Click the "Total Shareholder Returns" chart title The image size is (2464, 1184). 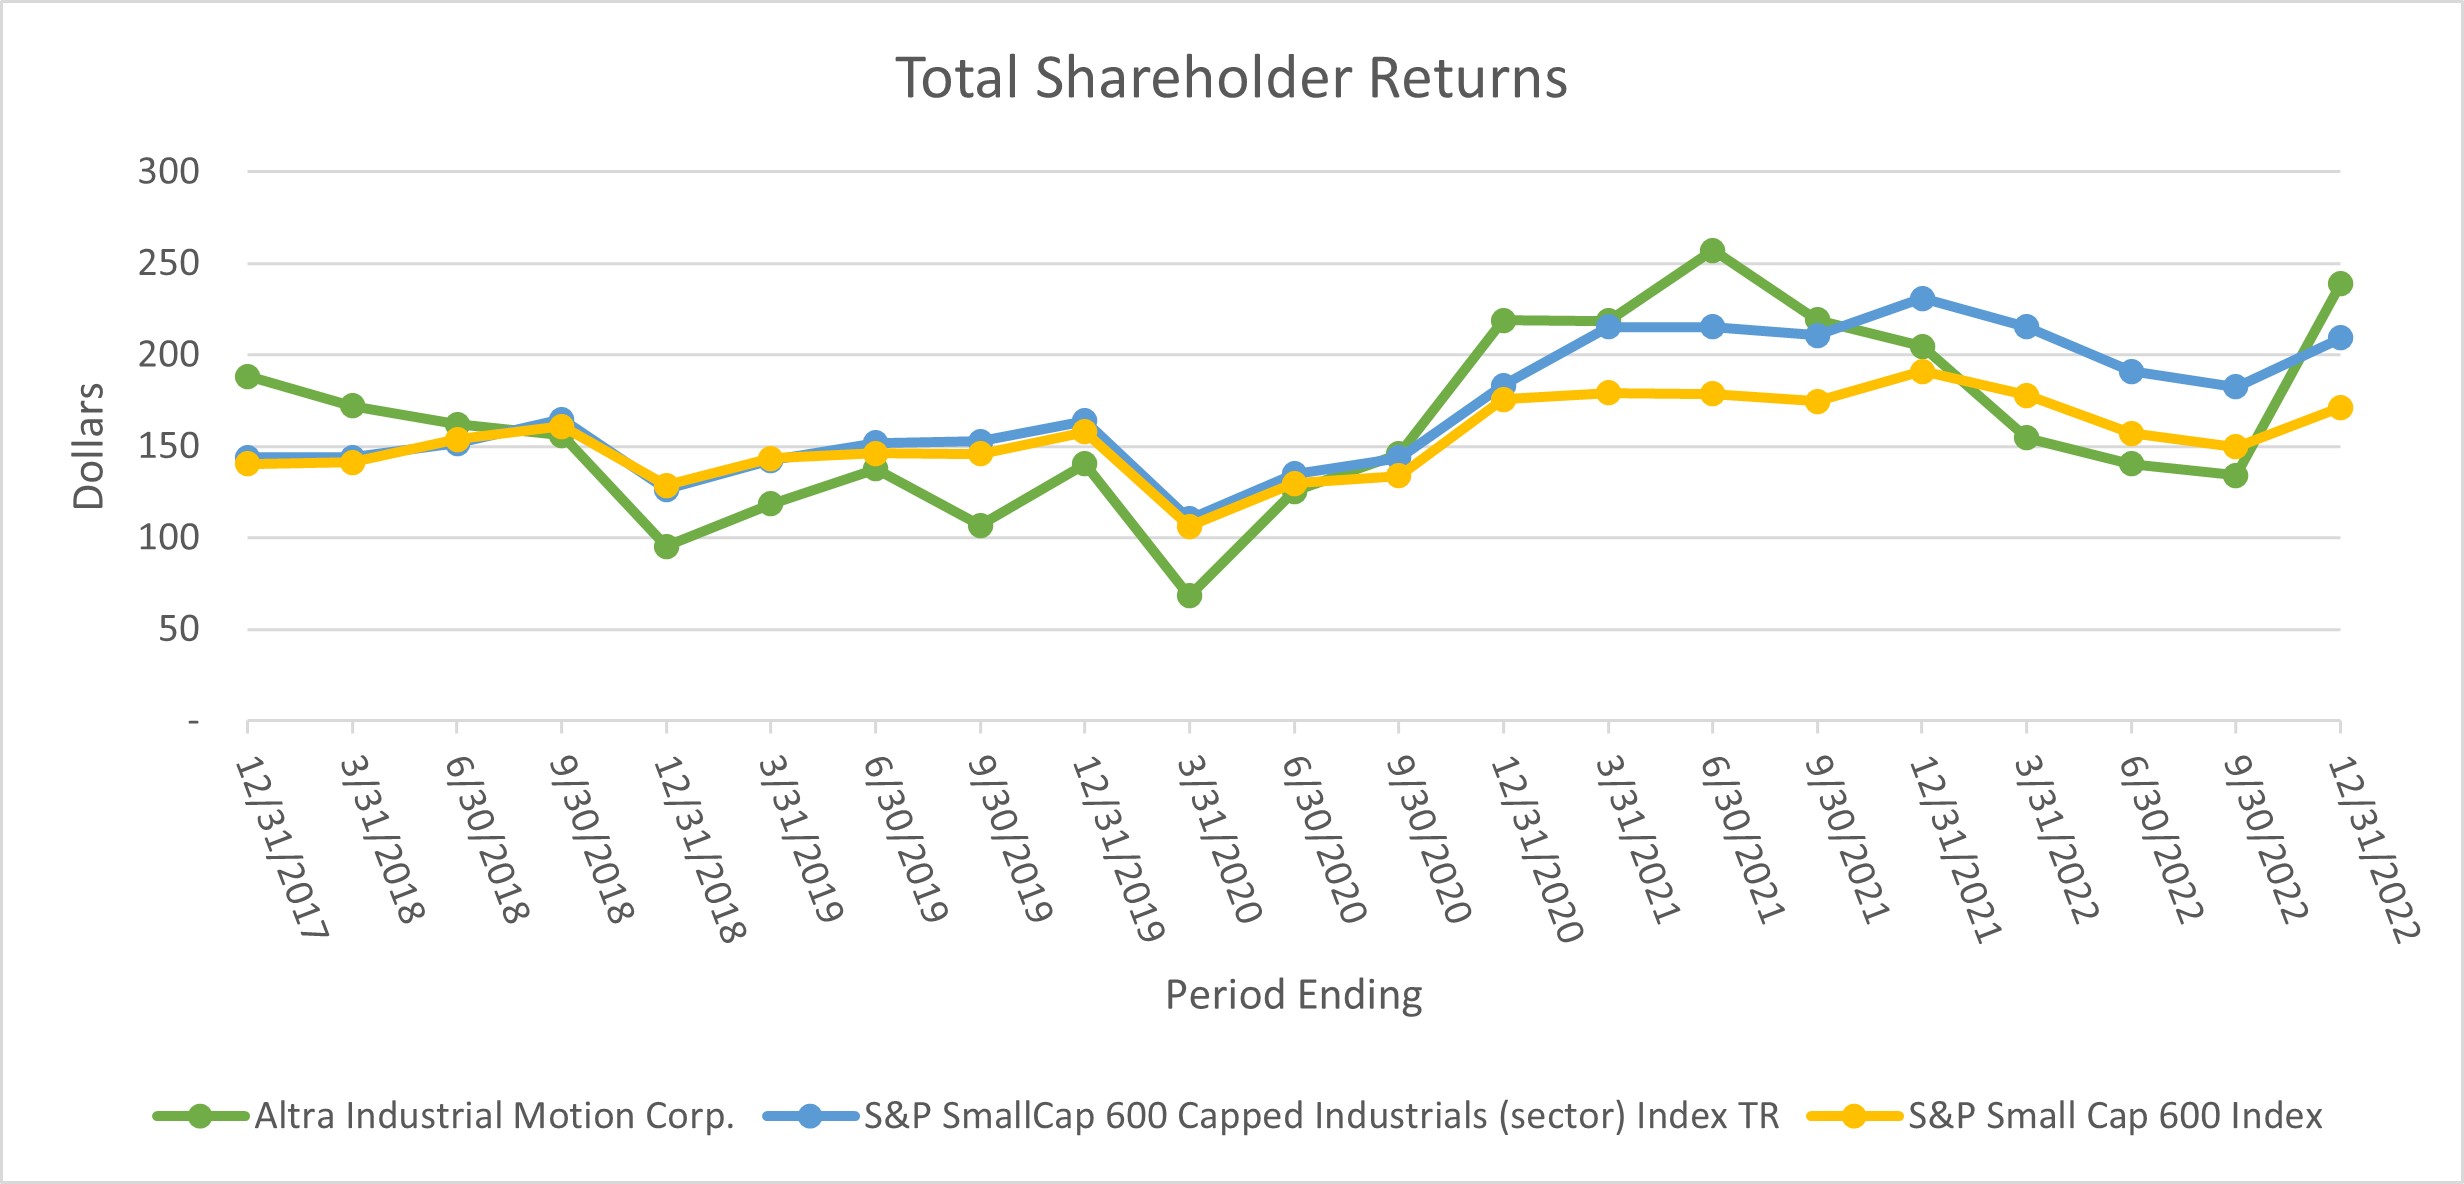[1231, 78]
